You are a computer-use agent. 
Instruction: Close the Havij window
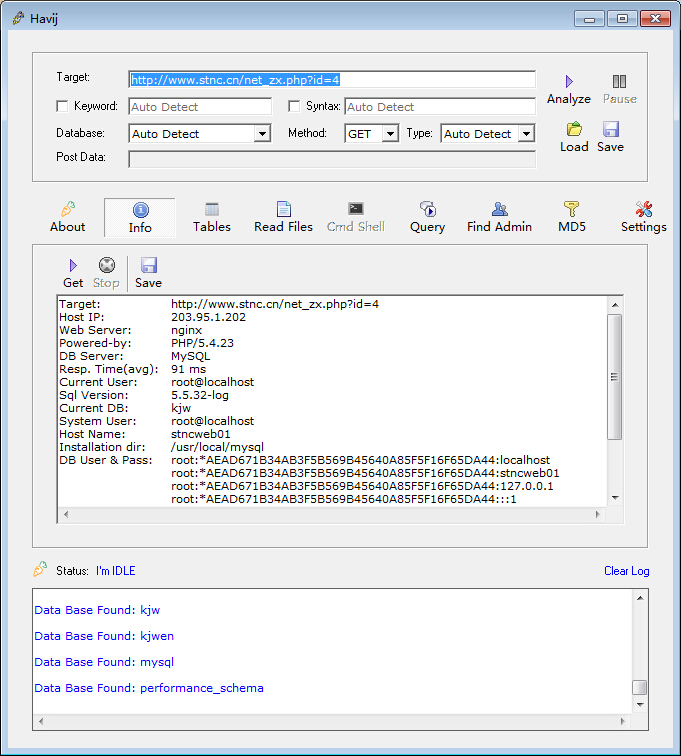(x=655, y=19)
